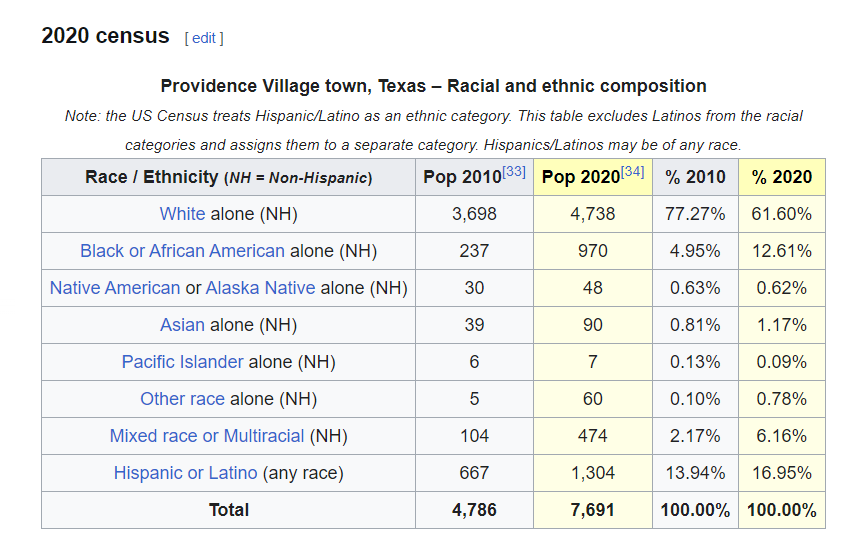The image size is (846, 541).
Task: Click the 100.00% total under % 2010
Action: 695,510
